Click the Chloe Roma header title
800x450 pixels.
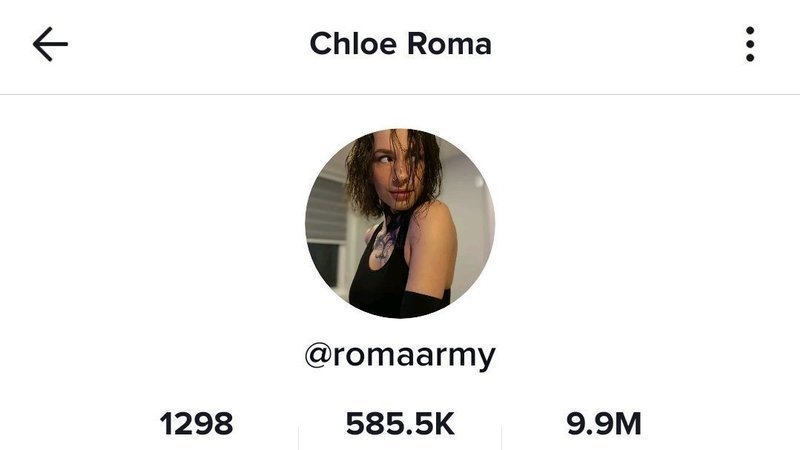pos(401,44)
